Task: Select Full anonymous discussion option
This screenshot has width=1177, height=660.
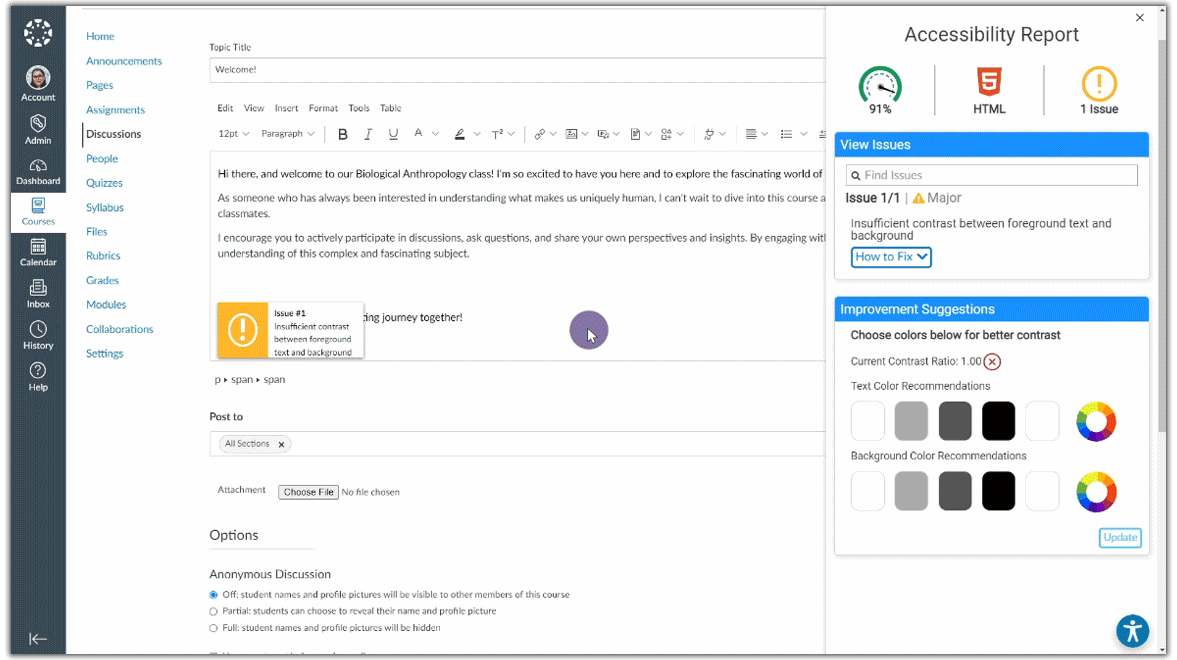Action: tap(213, 628)
